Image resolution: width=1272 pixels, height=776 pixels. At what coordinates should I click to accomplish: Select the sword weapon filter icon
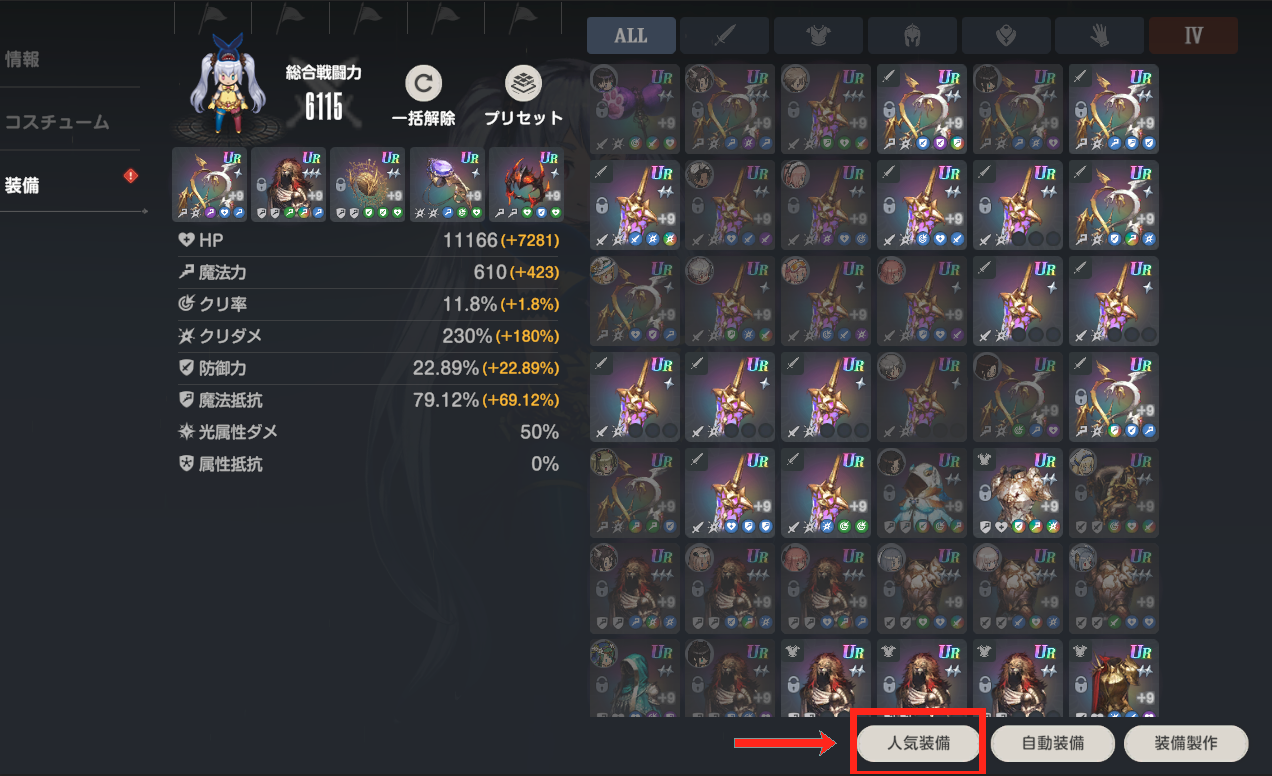(724, 36)
